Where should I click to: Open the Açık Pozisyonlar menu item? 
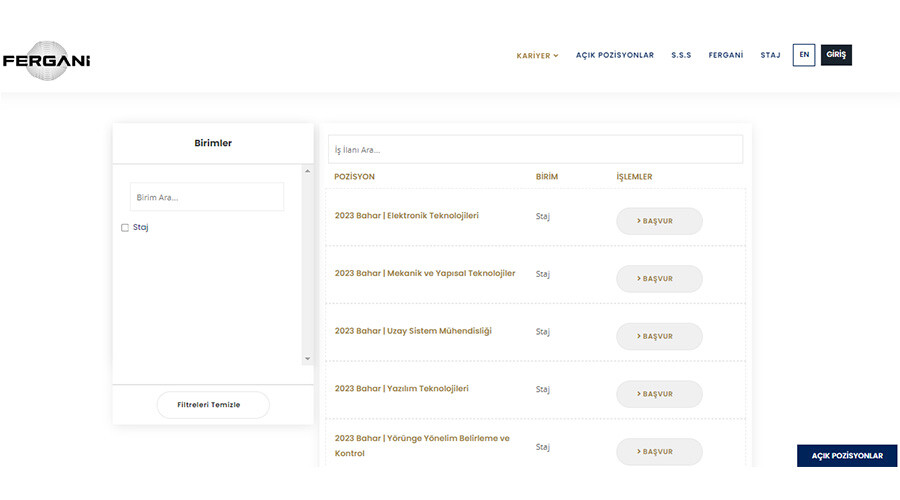point(614,56)
